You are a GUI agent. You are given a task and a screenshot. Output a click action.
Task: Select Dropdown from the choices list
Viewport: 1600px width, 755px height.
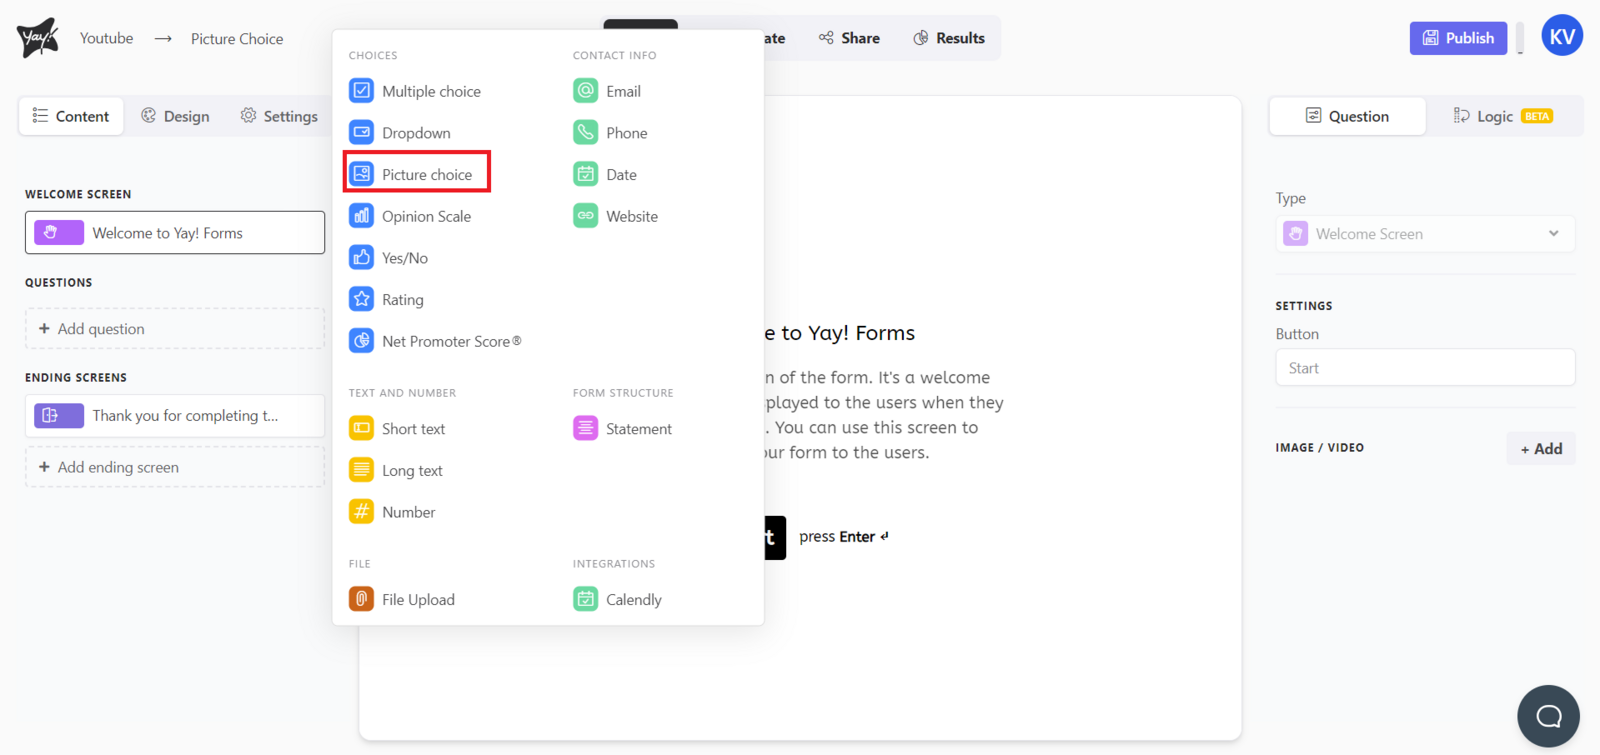pos(415,133)
